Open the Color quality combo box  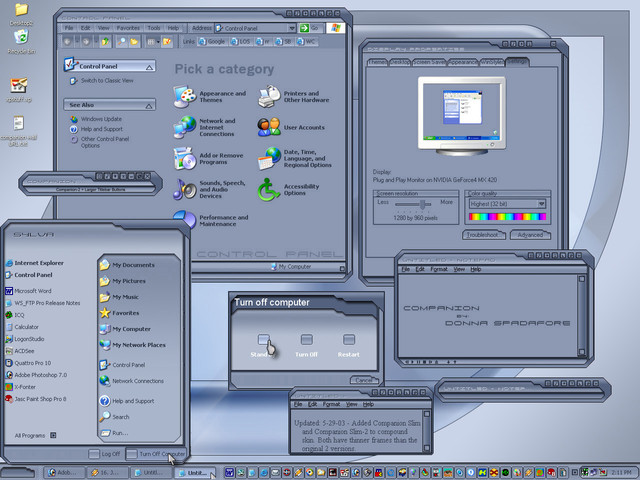pos(508,204)
